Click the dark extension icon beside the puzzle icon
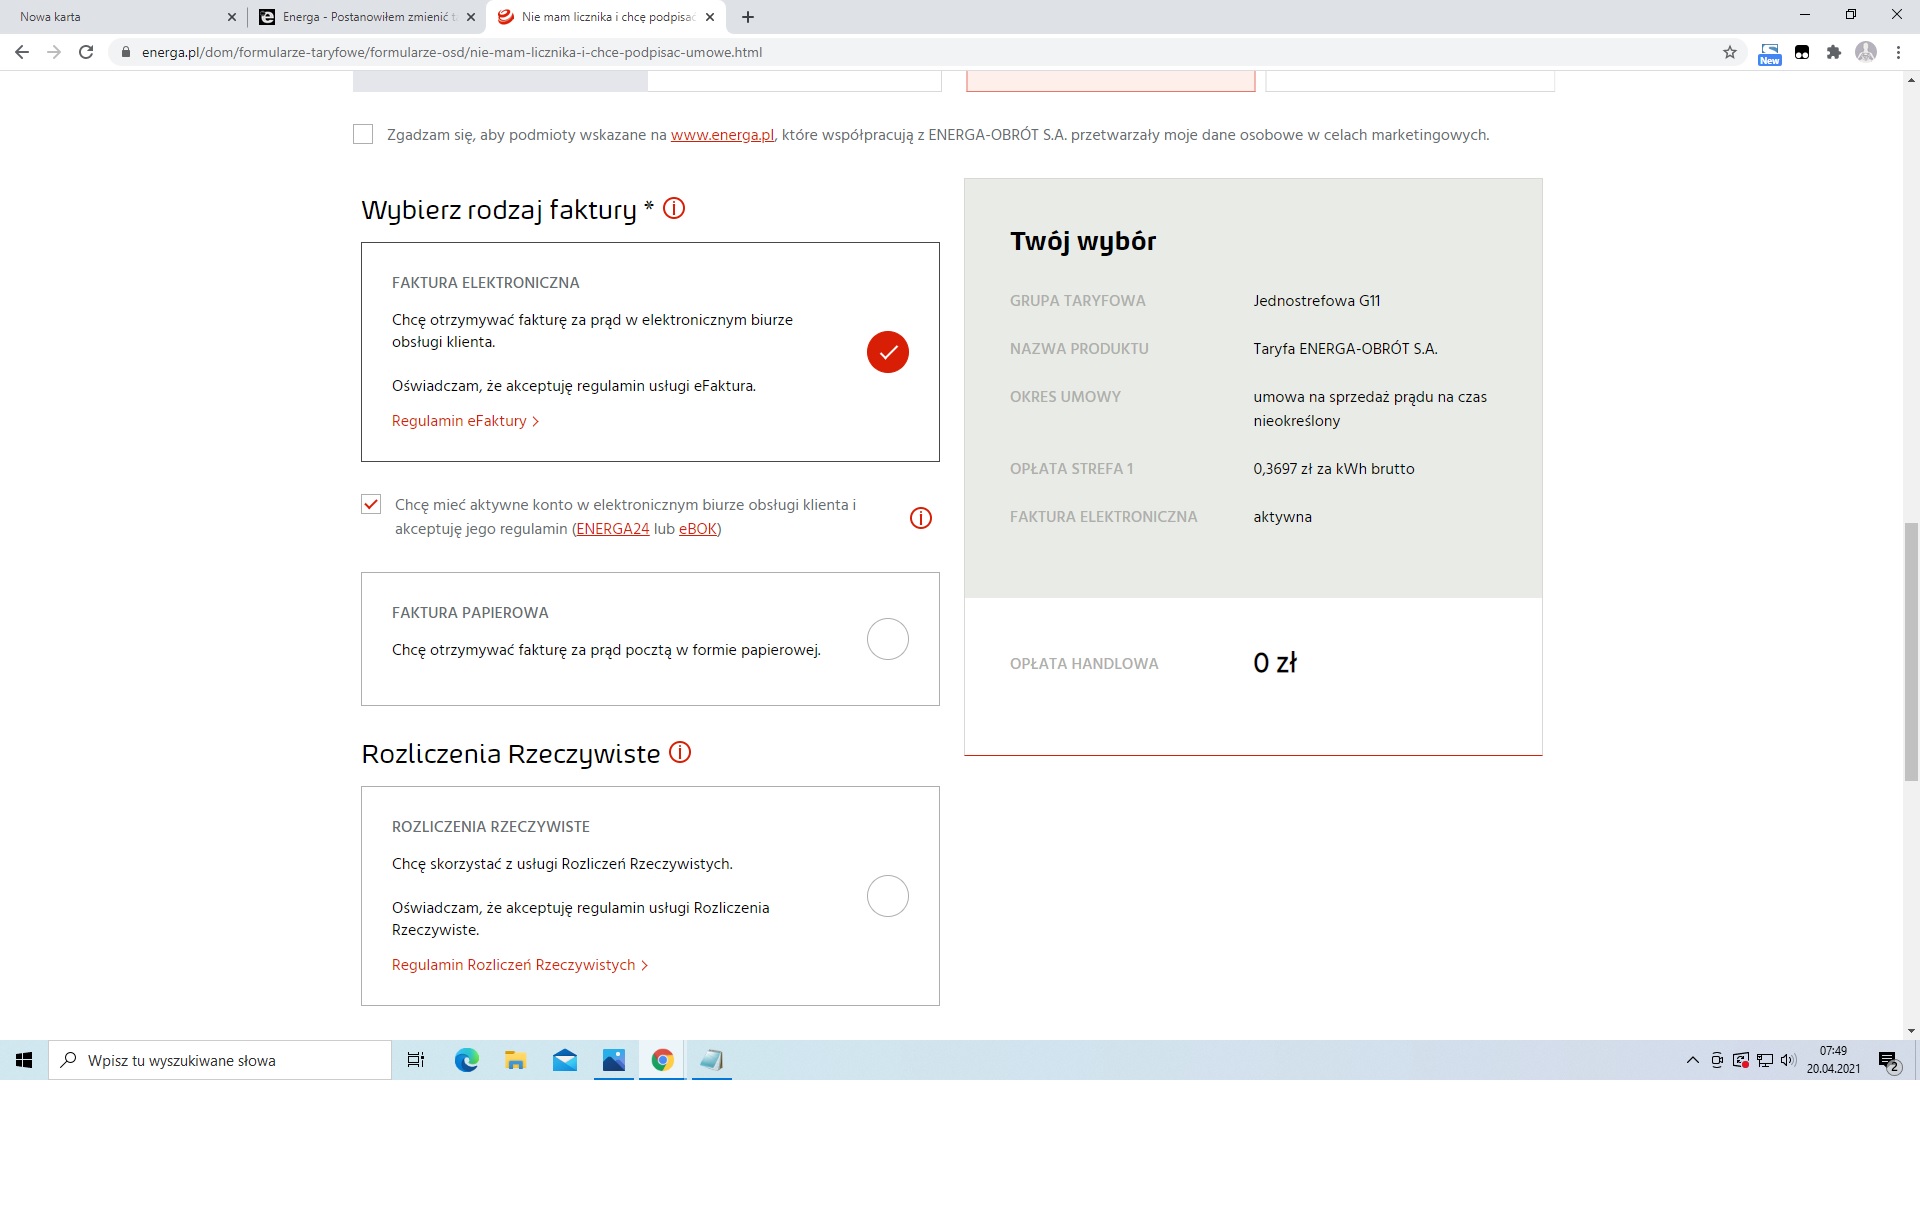The height and width of the screenshot is (1219, 1920). point(1802,52)
